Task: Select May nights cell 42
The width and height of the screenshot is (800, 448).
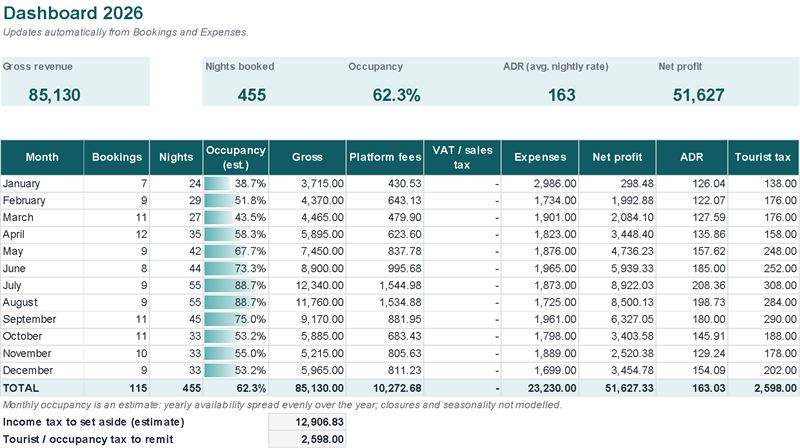Action: [177, 252]
